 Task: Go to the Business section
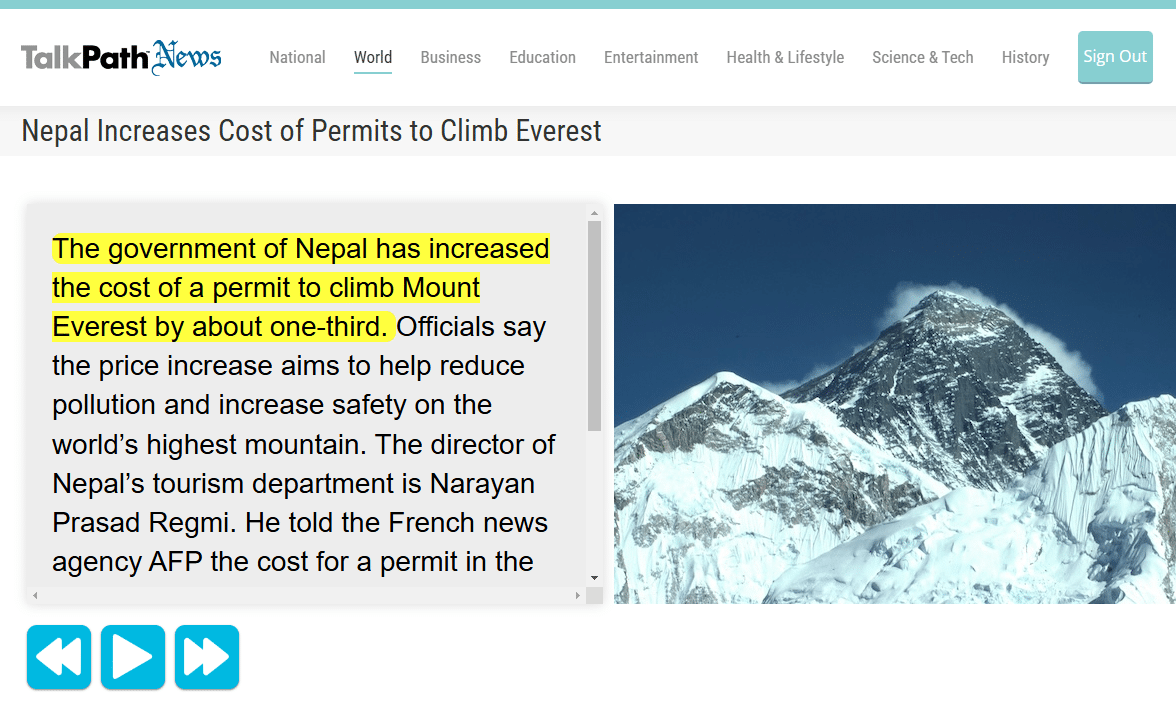tap(450, 57)
